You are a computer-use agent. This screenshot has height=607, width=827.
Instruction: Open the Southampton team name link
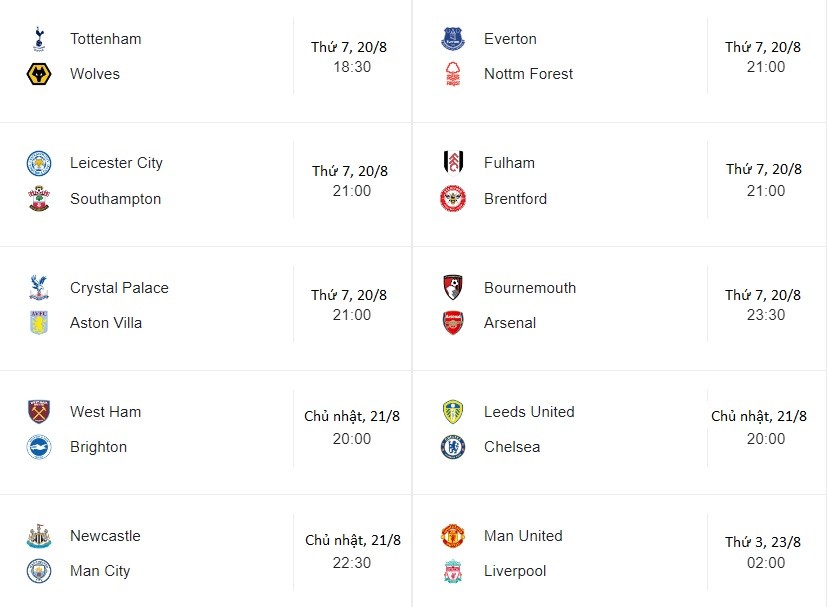[115, 199]
